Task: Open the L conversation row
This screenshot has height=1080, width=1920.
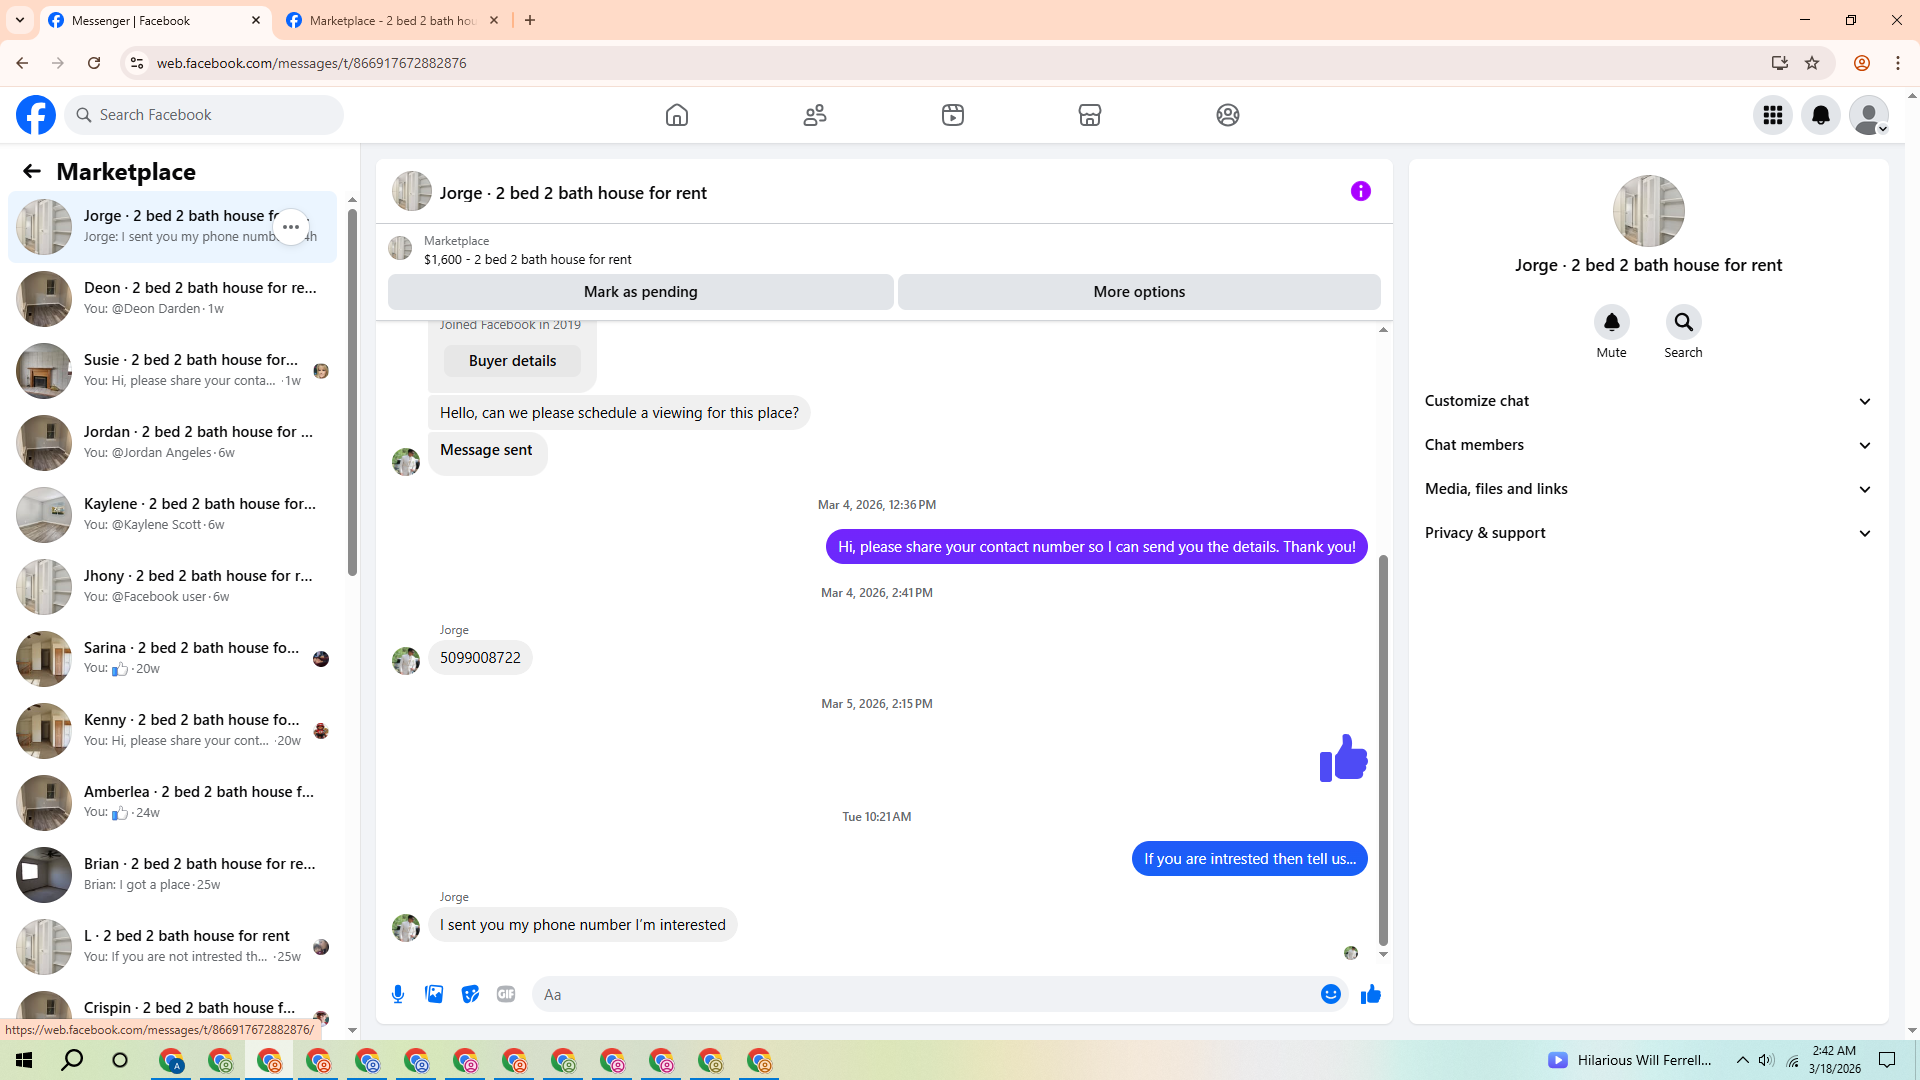Action: coord(172,947)
